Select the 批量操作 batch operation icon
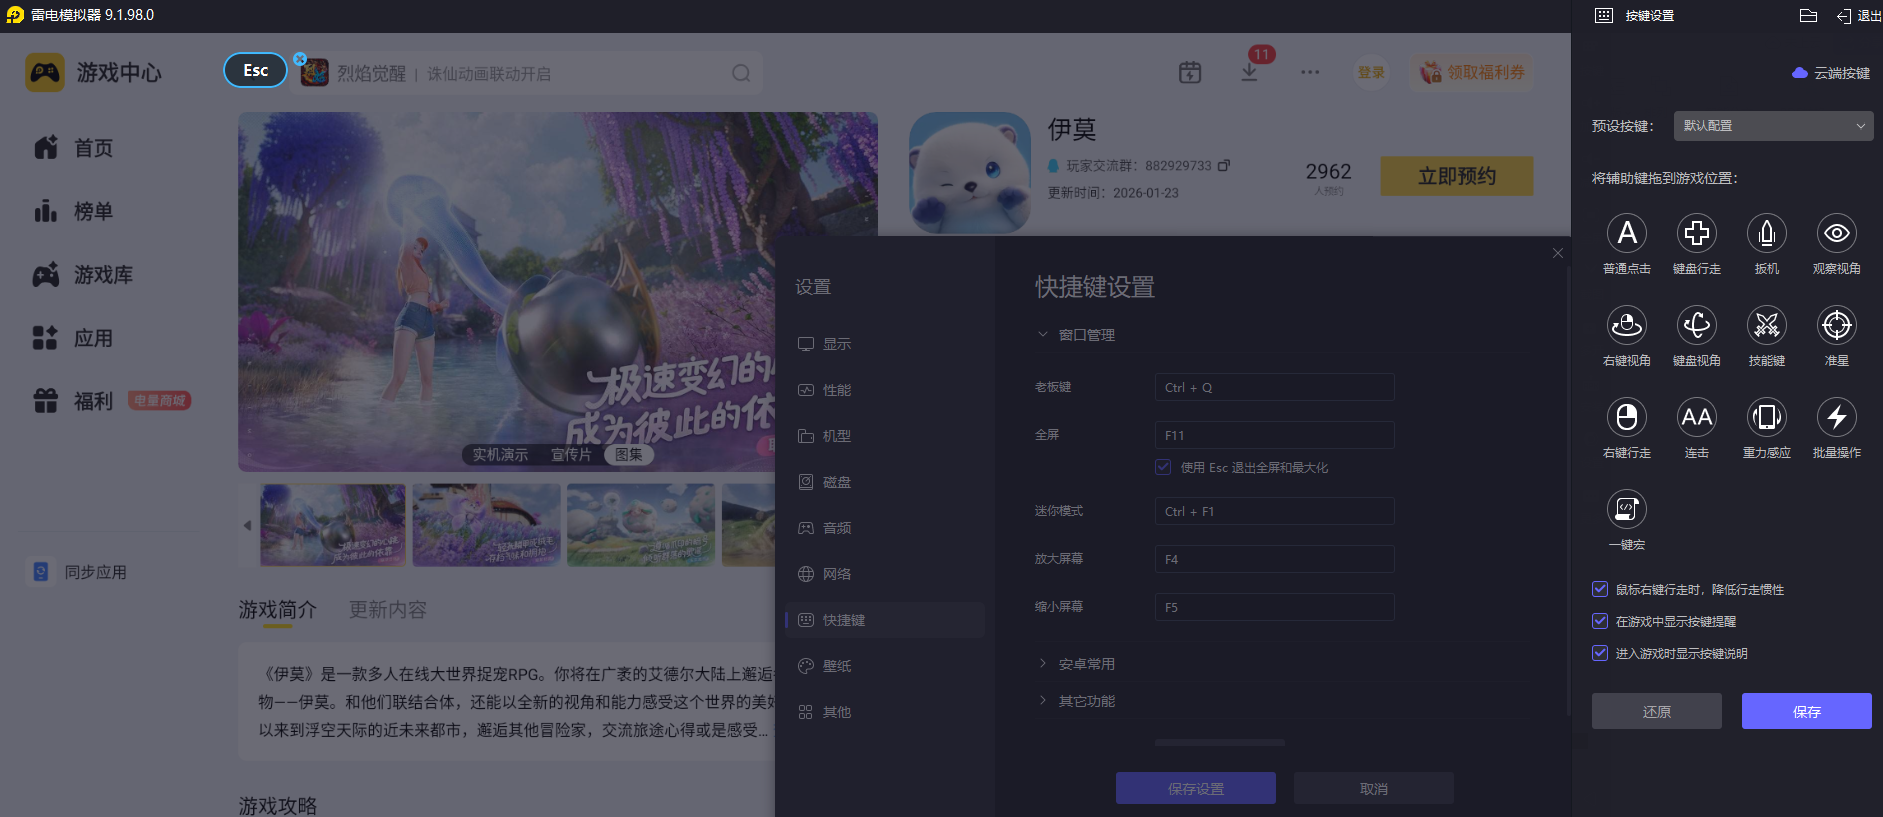This screenshot has height=817, width=1883. pos(1837,417)
